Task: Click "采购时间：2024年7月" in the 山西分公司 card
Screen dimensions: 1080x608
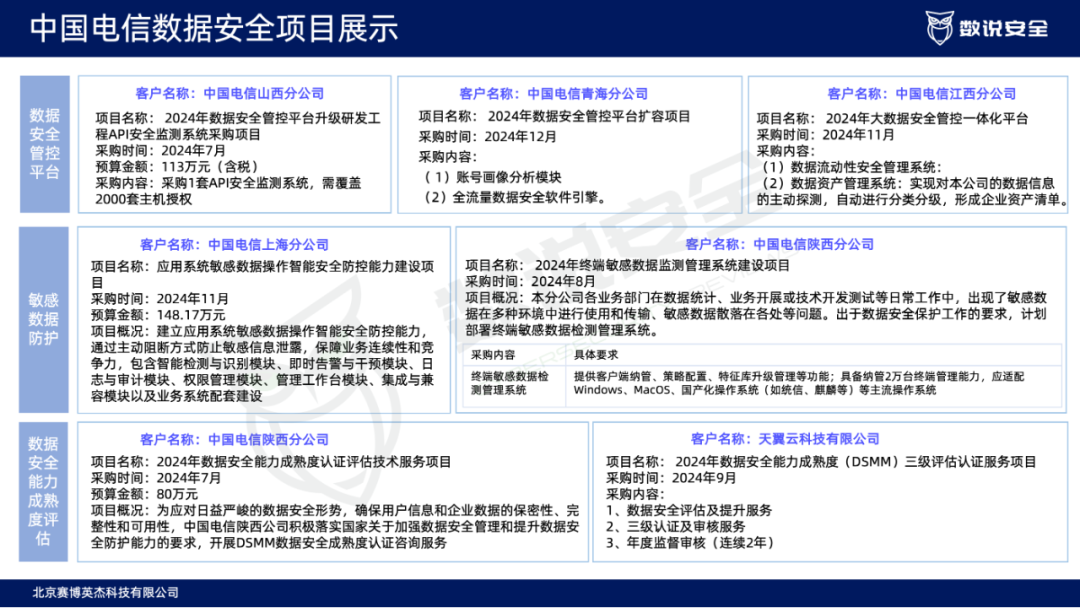Action: tap(160, 151)
